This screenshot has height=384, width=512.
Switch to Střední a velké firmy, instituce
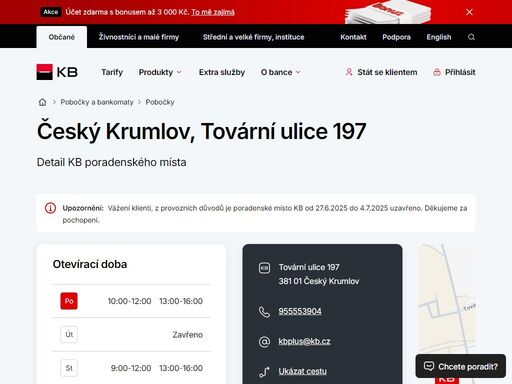tap(253, 37)
